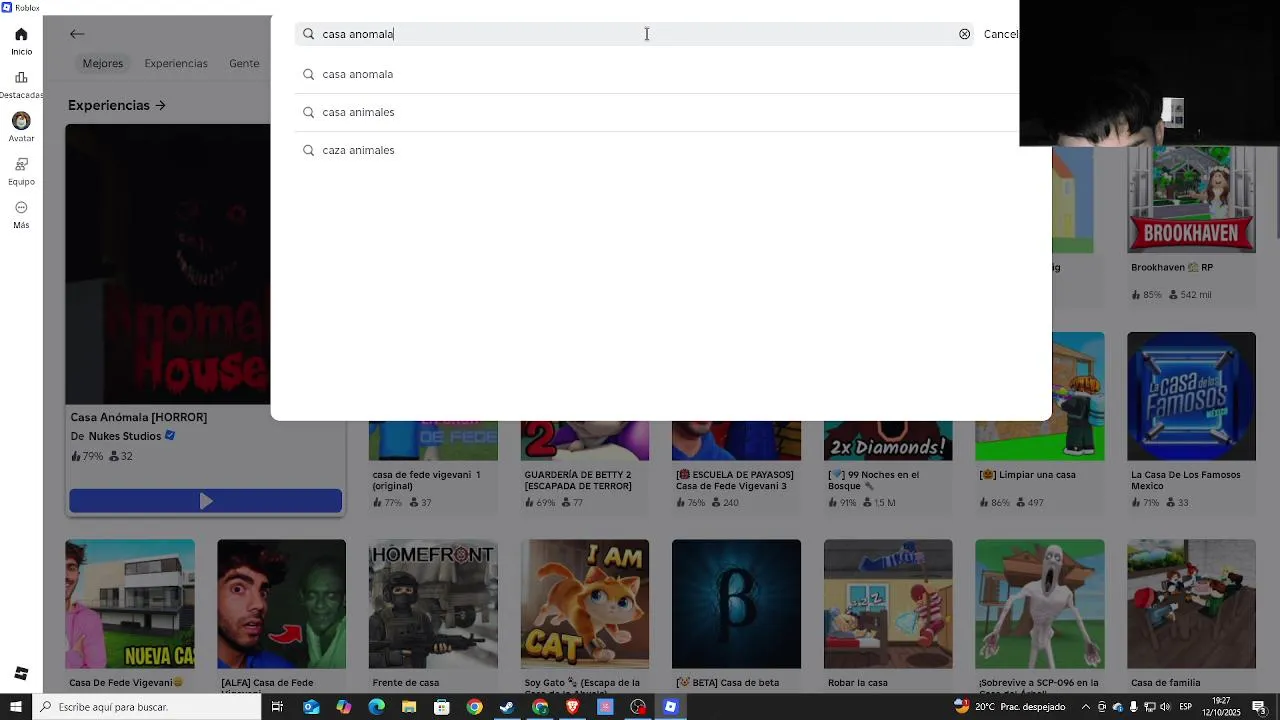Image resolution: width=1280 pixels, height=720 pixels.
Task: Open the volume control in system tray
Action: tap(1165, 707)
